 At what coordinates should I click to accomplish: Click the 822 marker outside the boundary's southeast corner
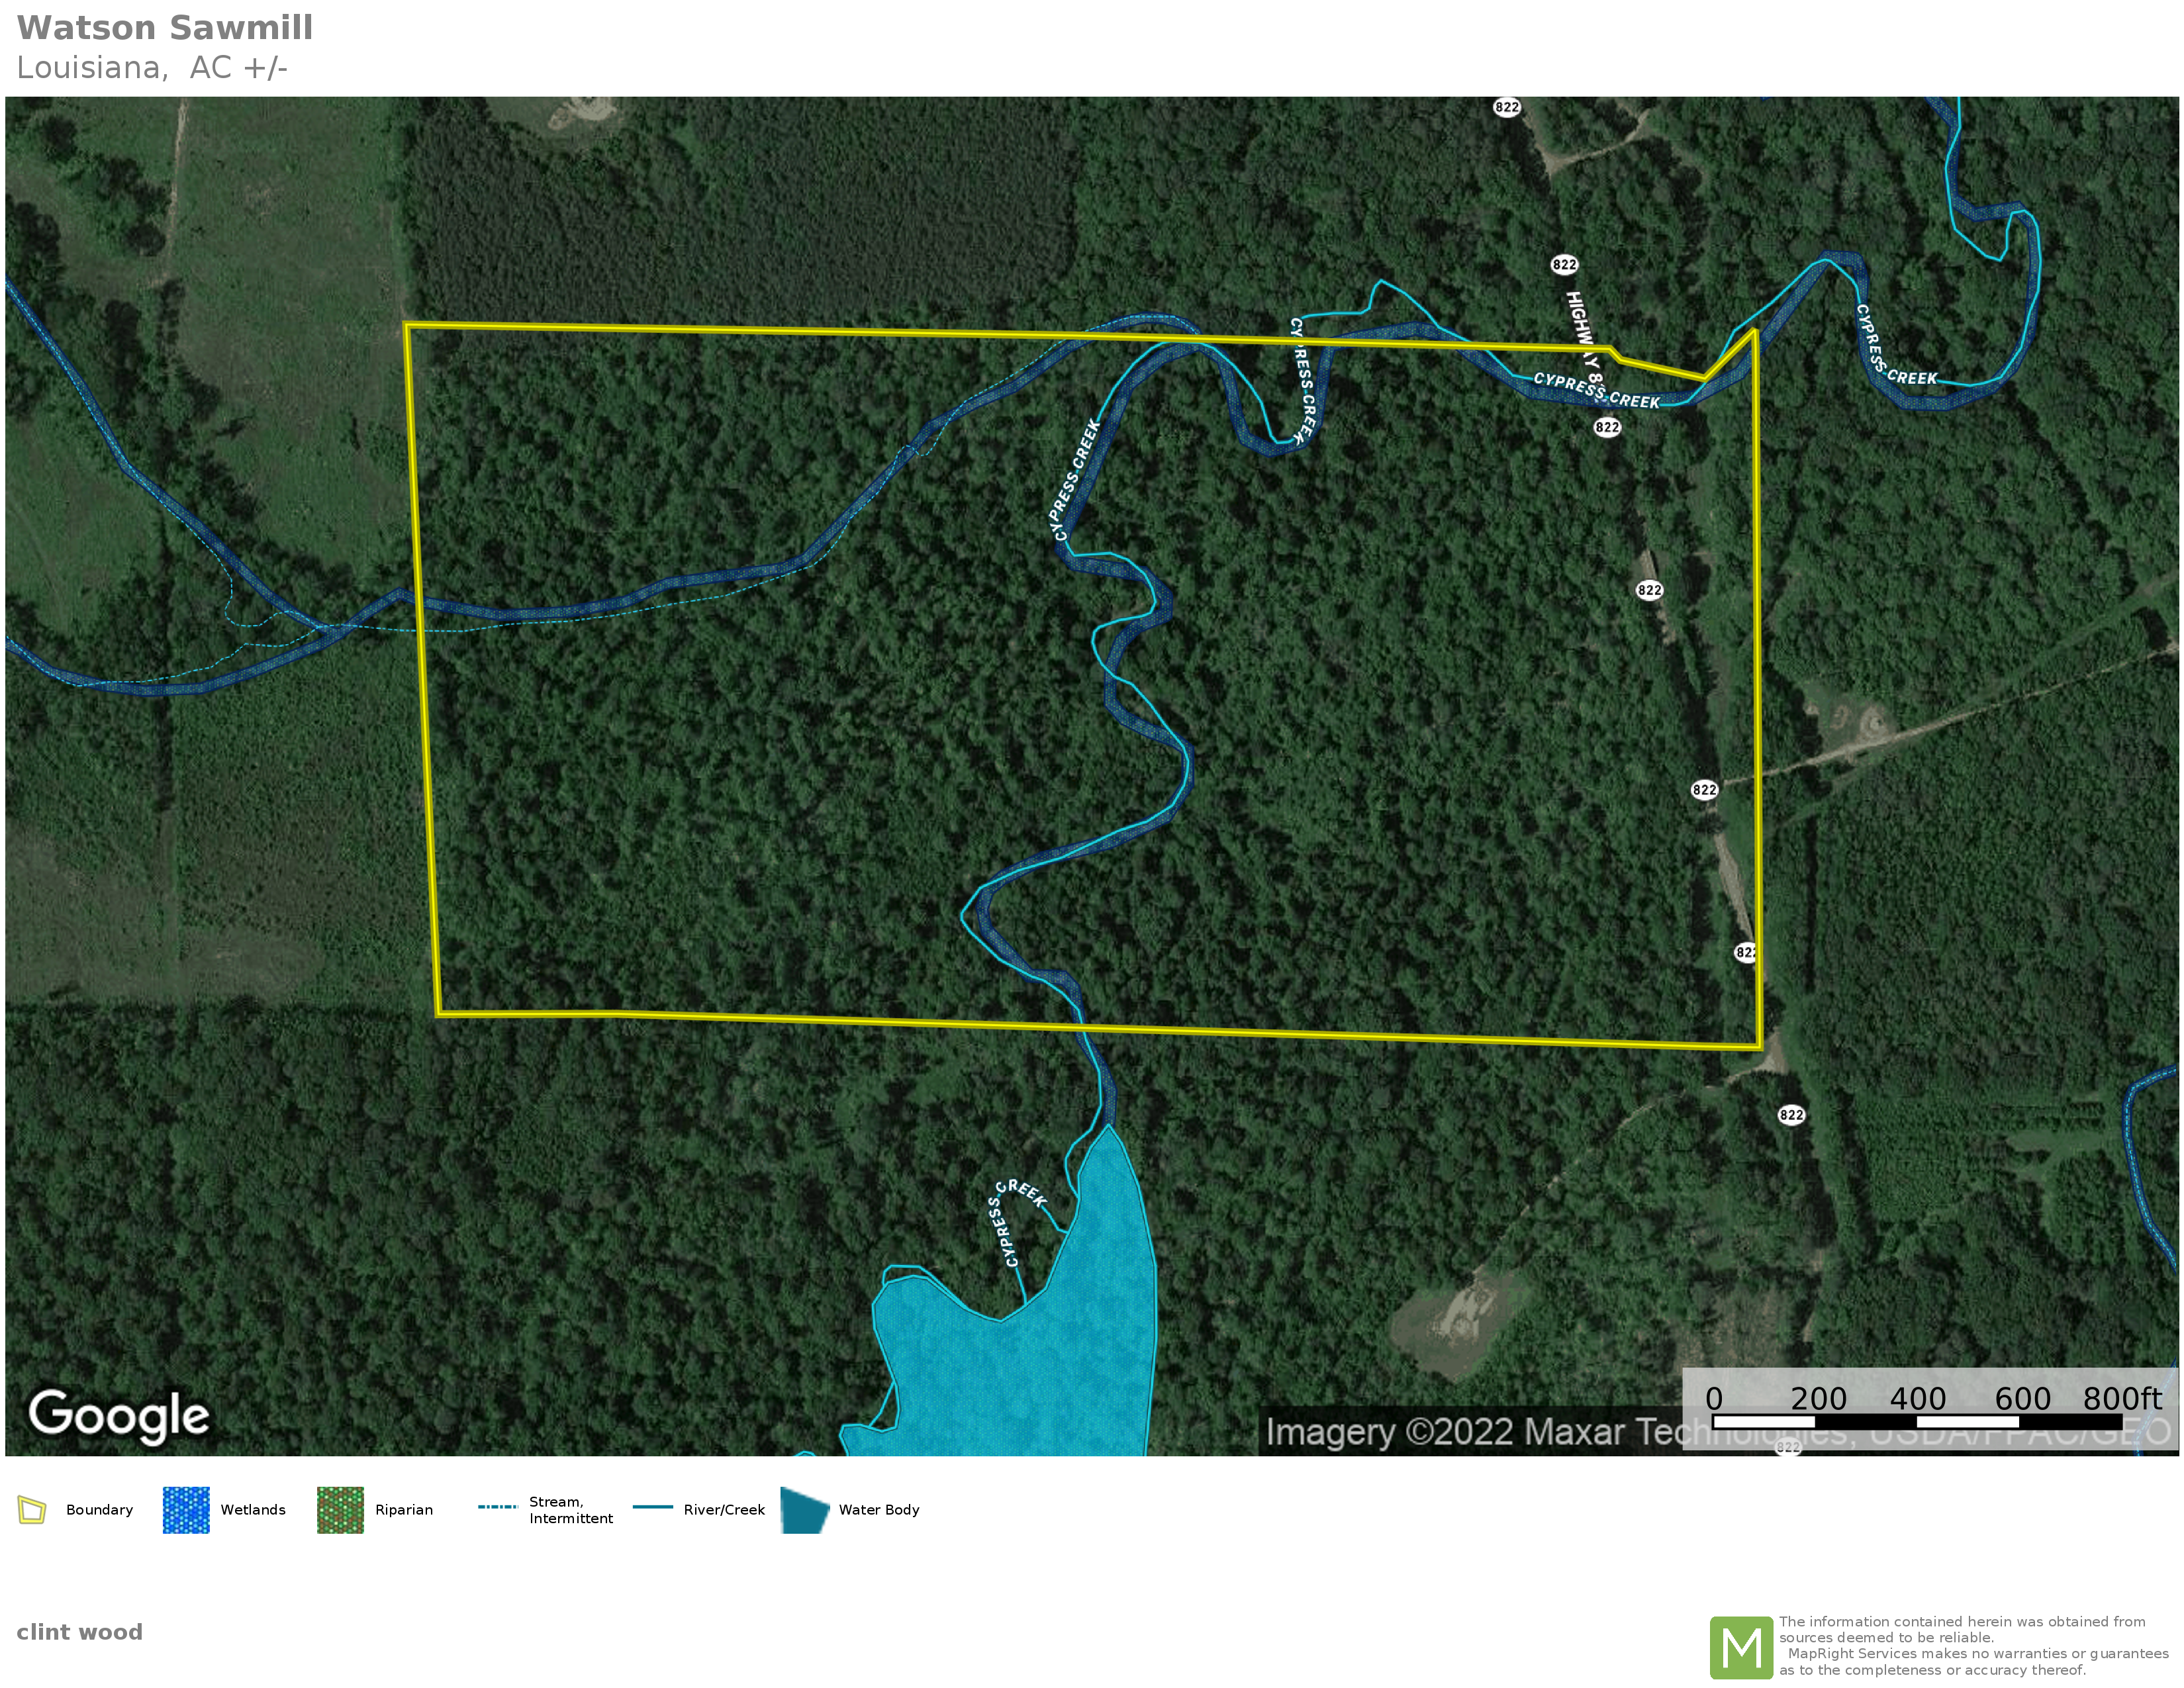click(x=1791, y=1115)
